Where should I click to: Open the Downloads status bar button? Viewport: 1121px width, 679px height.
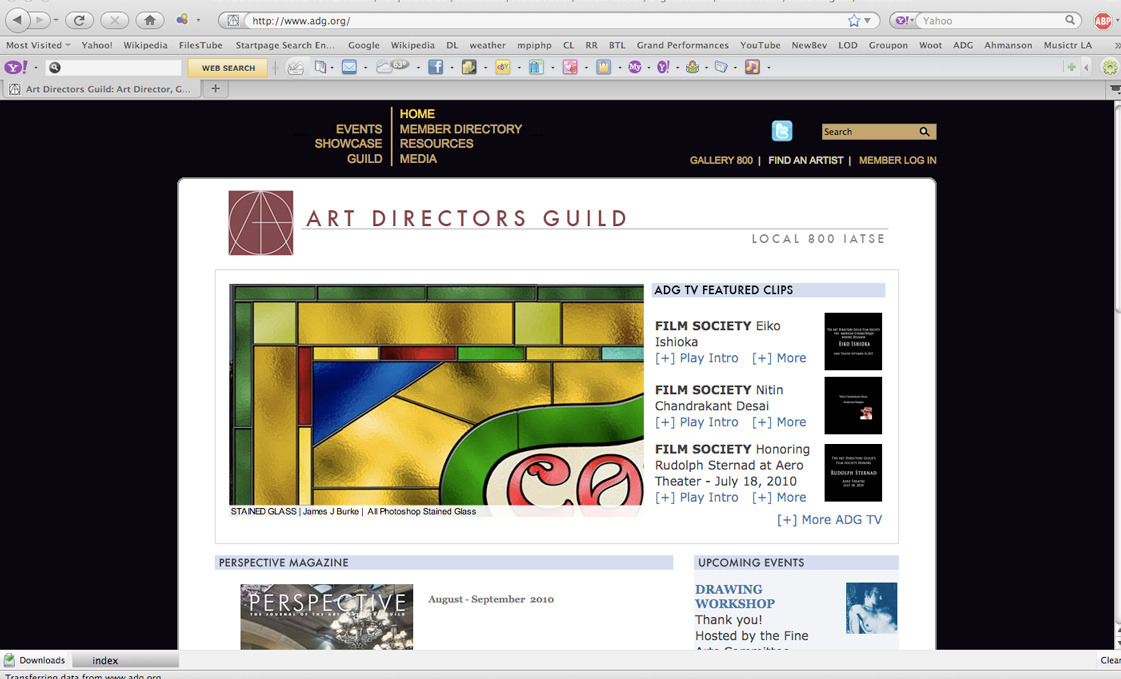(34, 660)
